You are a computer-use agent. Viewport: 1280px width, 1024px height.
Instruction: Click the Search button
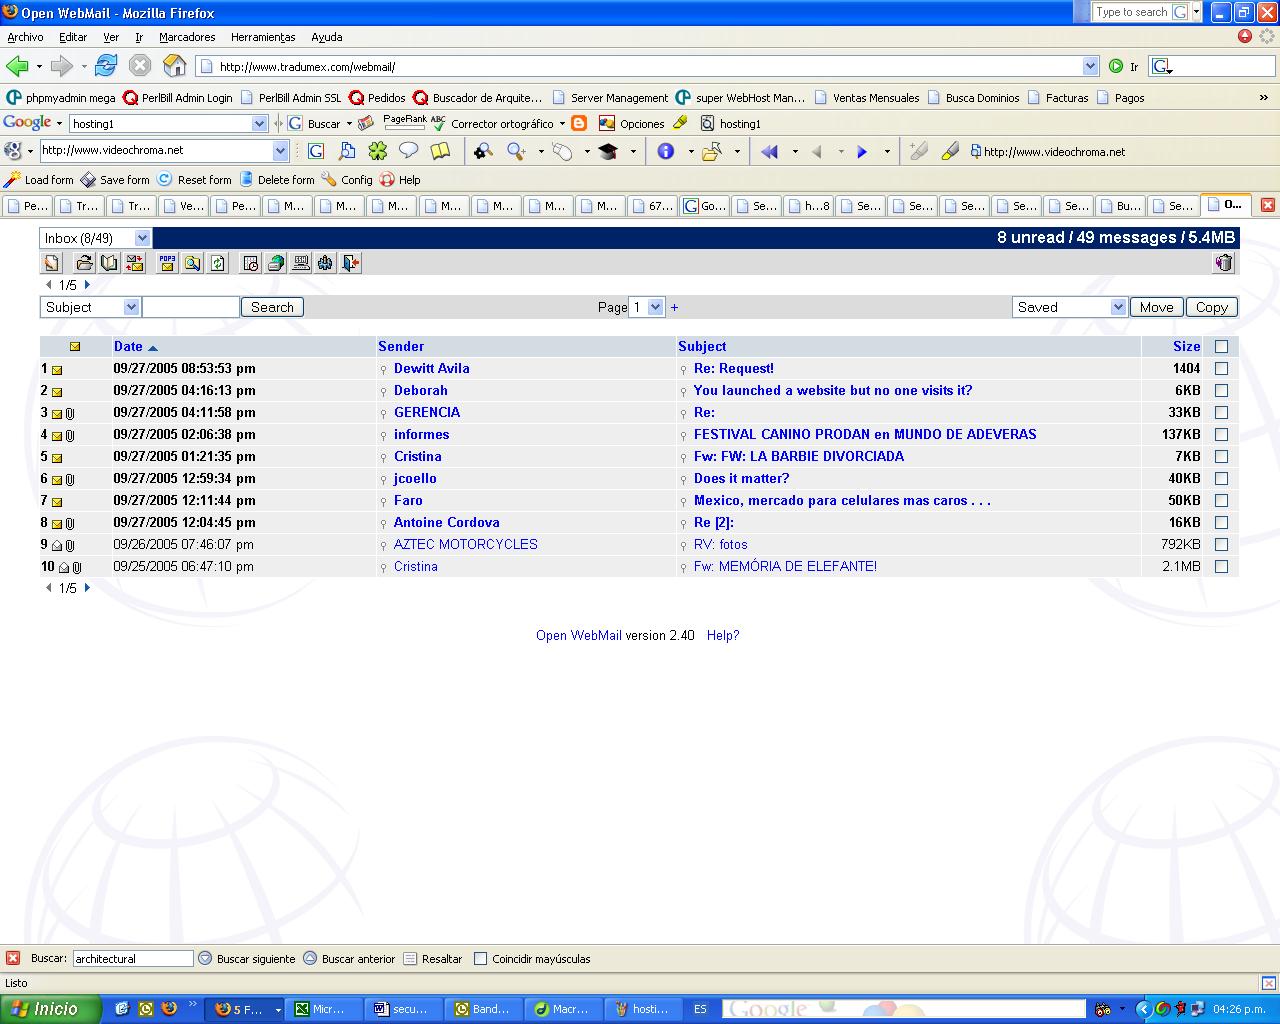tap(272, 307)
